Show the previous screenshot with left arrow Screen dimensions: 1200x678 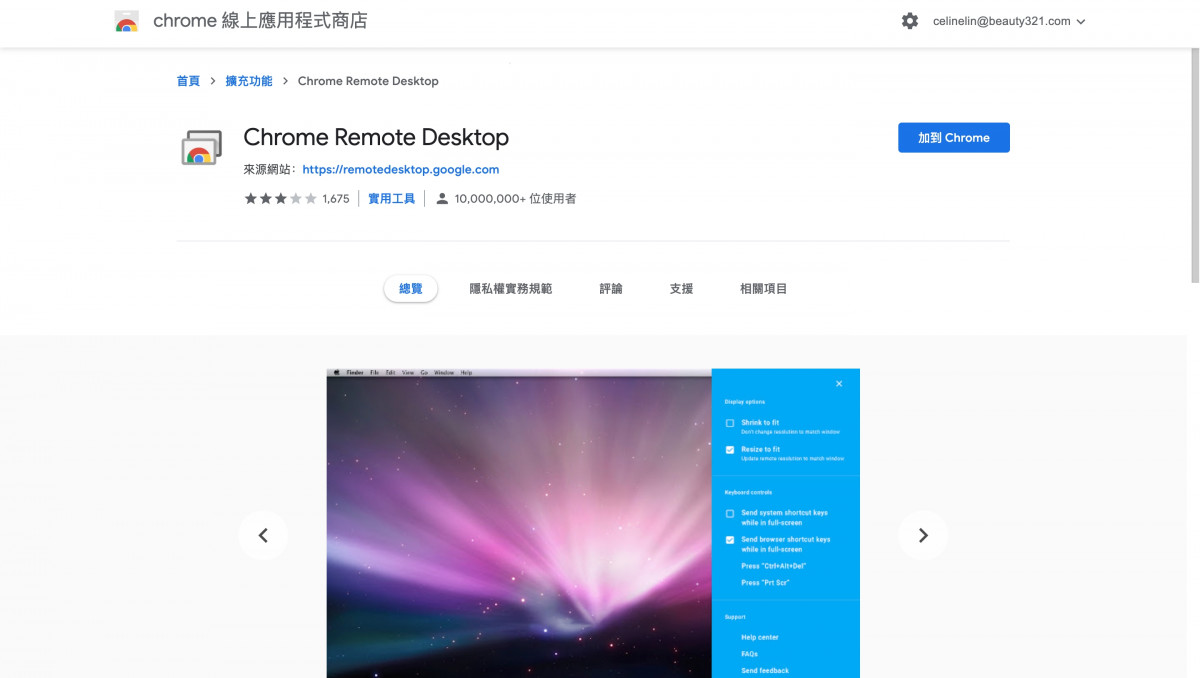263,535
